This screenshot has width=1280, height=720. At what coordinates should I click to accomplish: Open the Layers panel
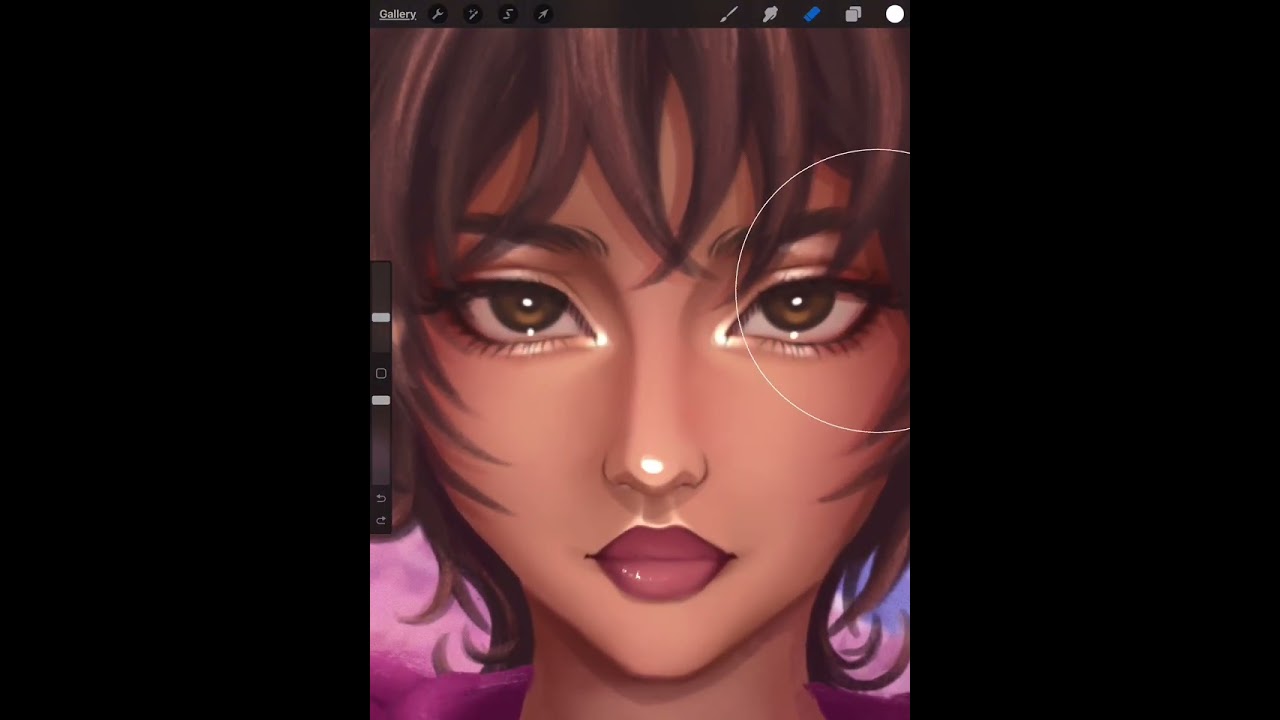coord(853,14)
